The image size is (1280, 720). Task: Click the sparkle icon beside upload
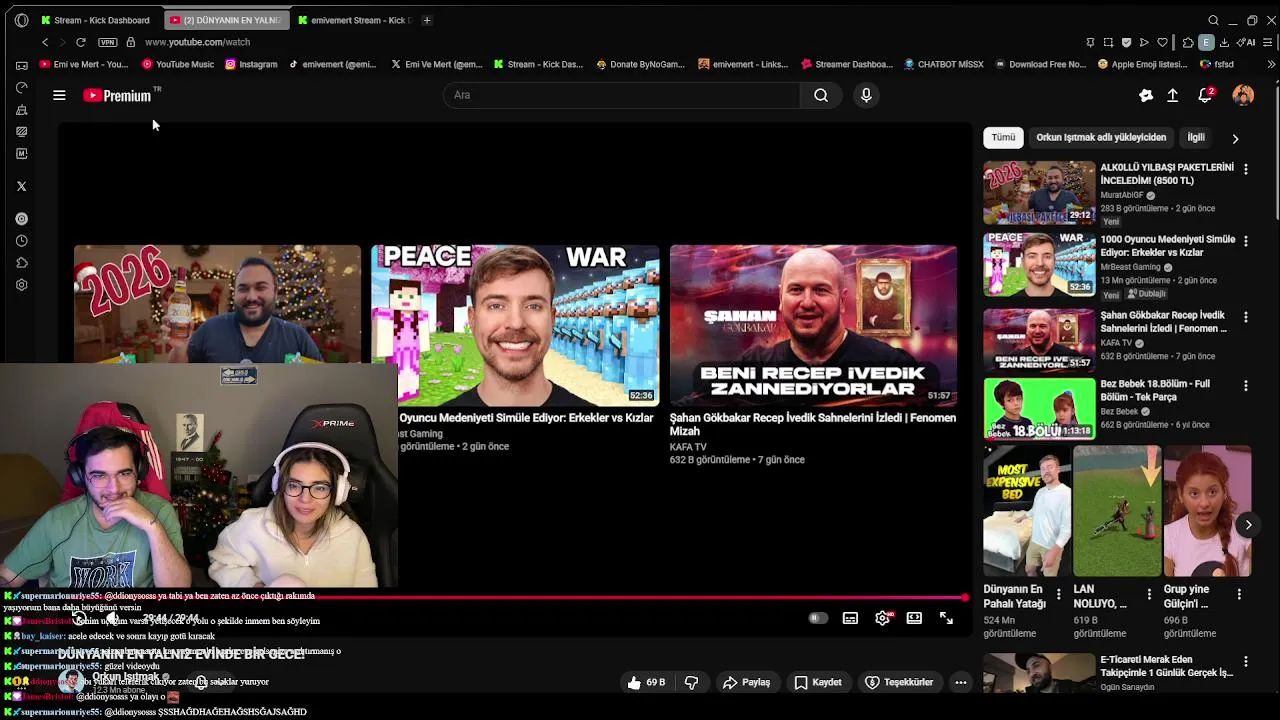[1146, 95]
